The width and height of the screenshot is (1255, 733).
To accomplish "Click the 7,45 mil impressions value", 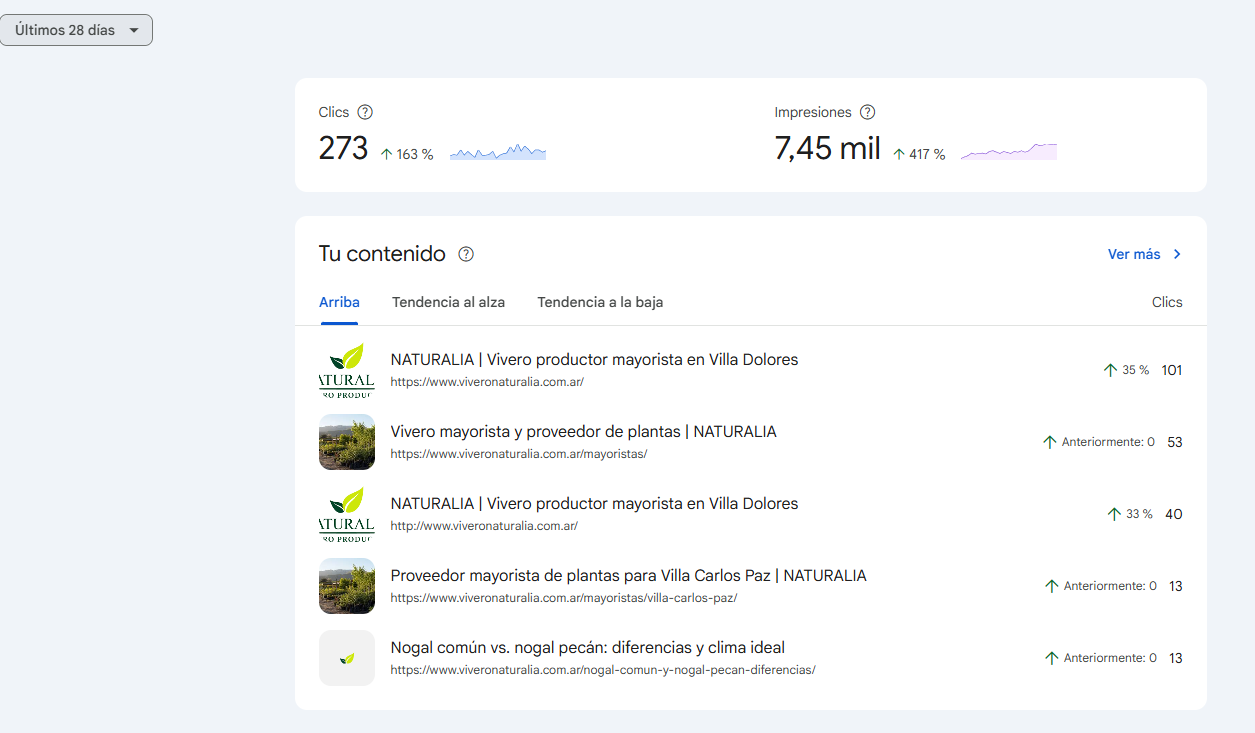I will coord(827,149).
